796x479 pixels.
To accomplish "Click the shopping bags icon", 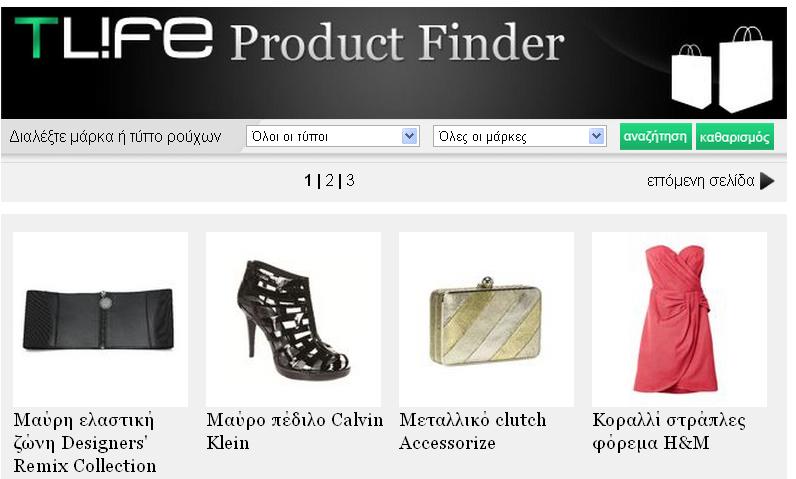I will 722,69.
